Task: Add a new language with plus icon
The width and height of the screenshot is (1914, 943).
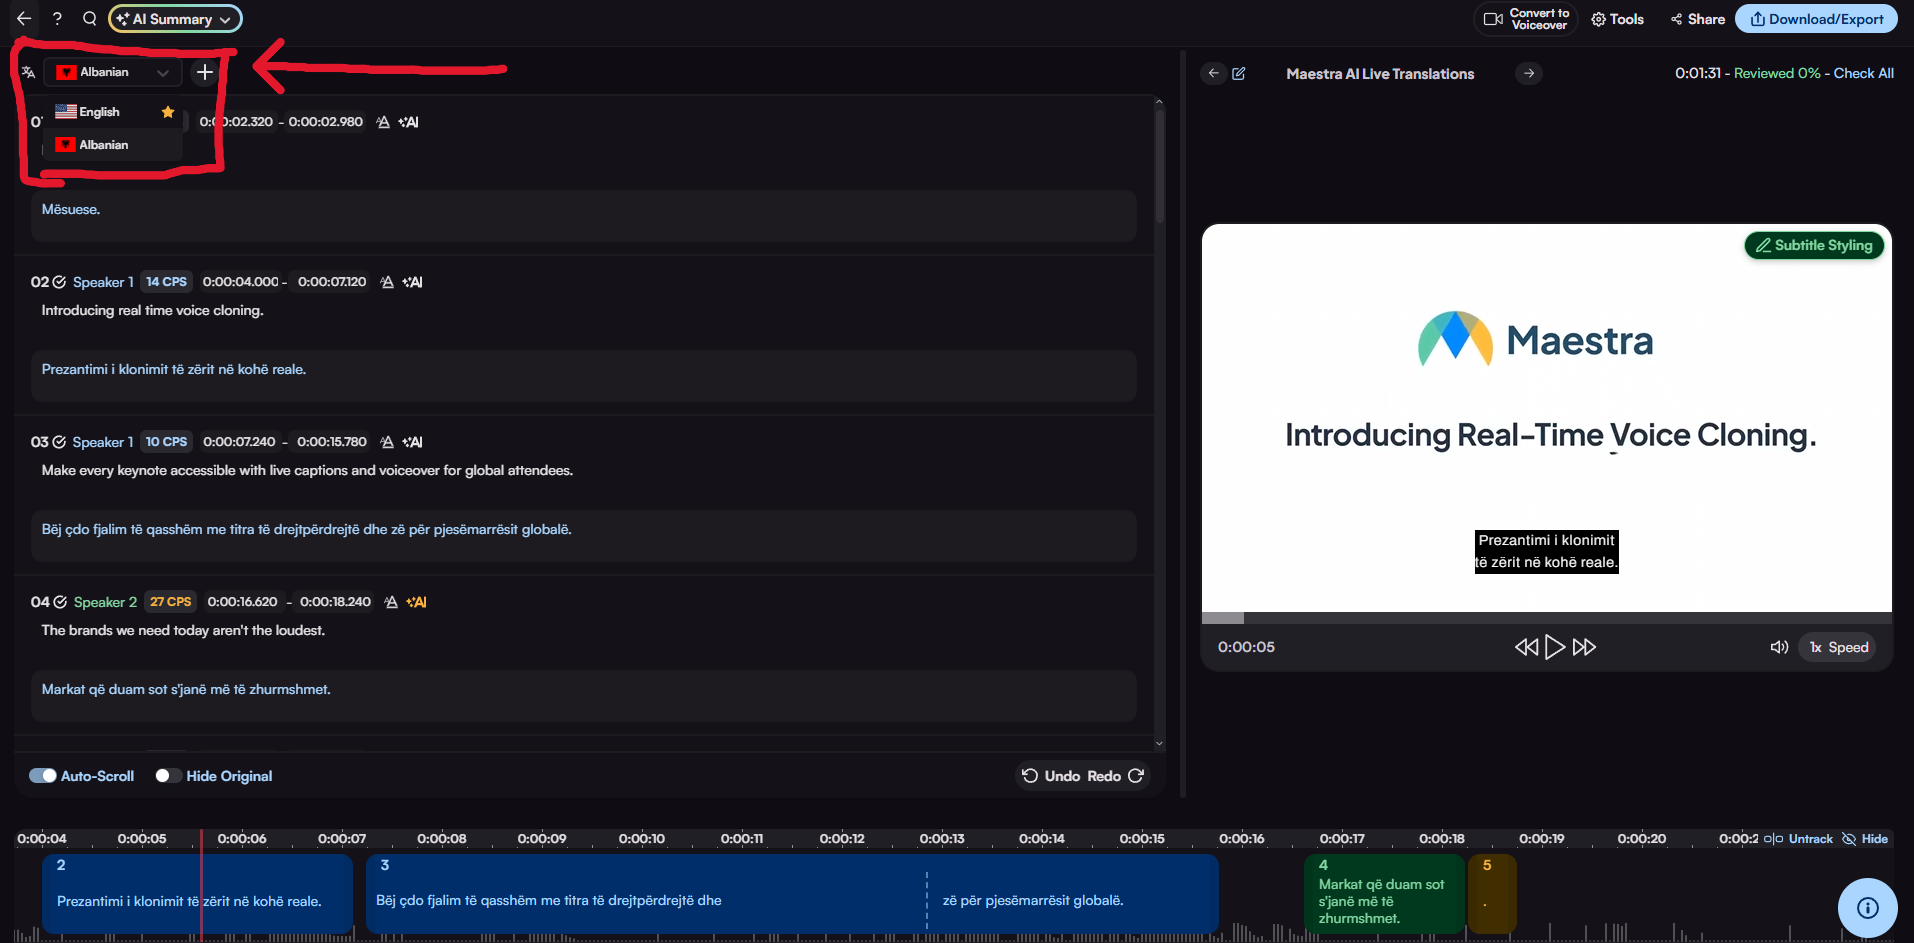Action: pyautogui.click(x=205, y=72)
